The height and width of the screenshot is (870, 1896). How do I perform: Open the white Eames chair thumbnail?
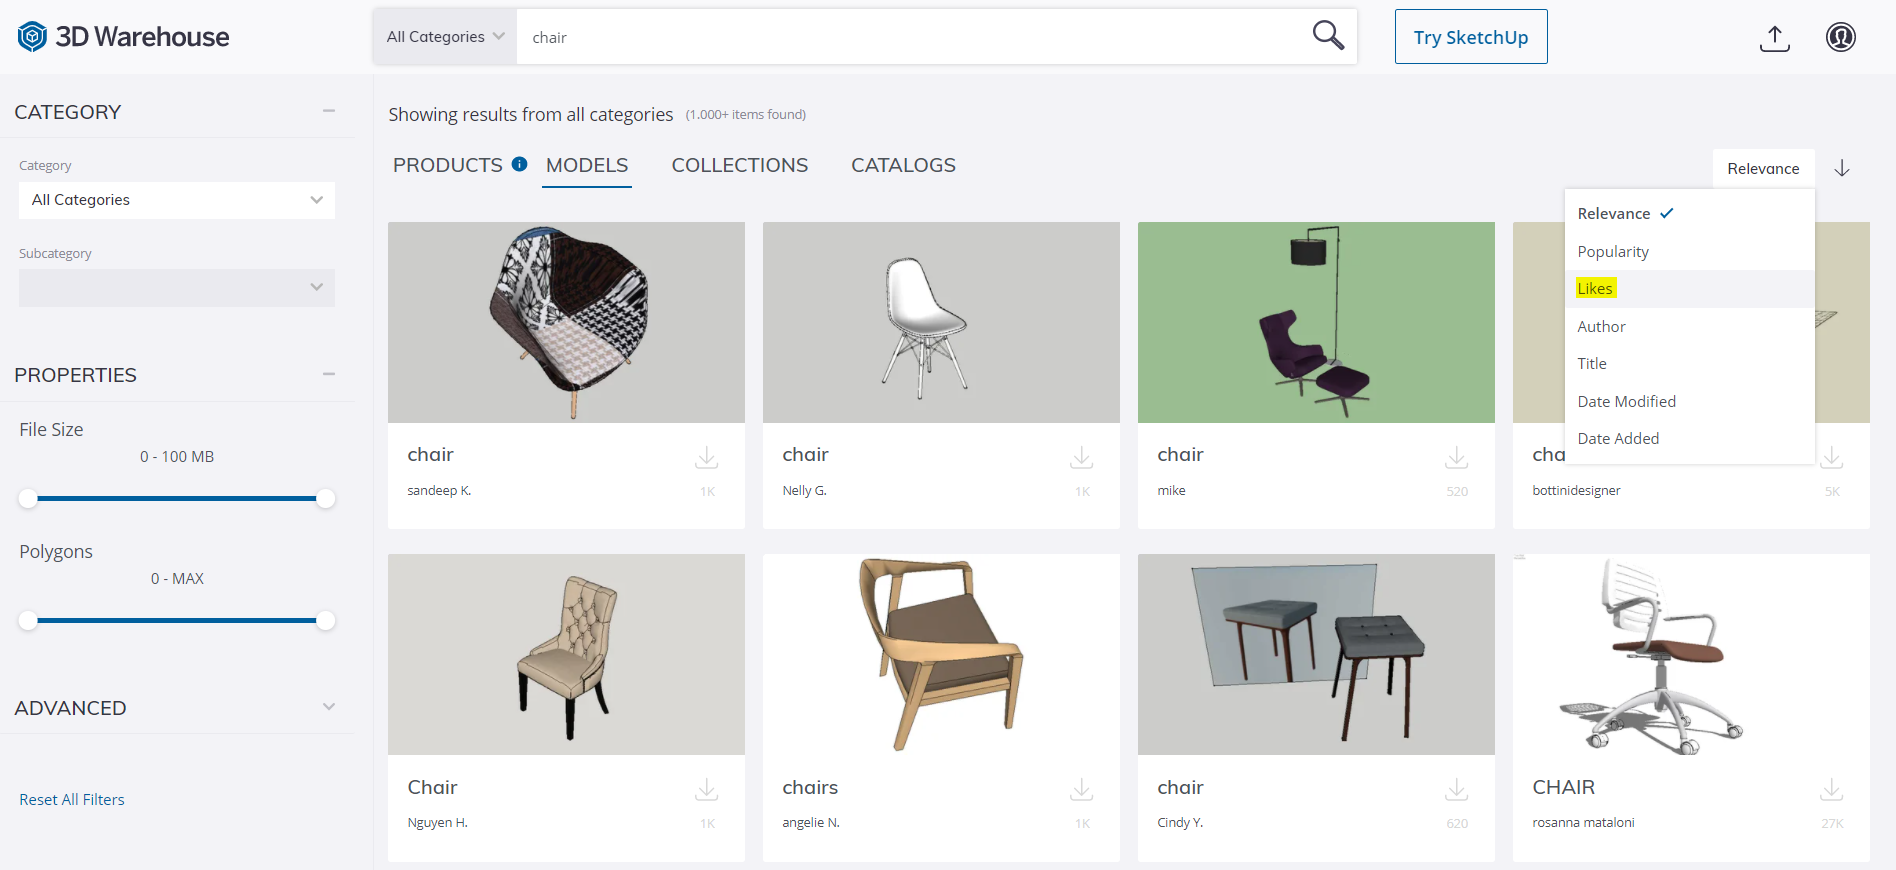click(x=941, y=322)
